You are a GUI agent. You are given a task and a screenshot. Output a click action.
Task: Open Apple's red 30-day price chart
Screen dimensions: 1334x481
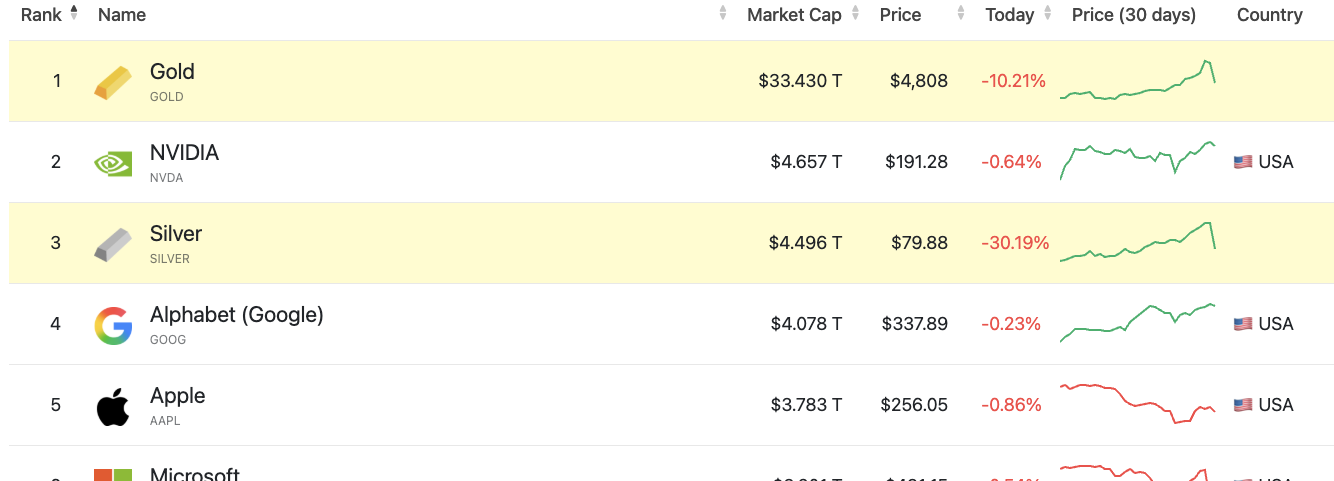coord(1138,404)
